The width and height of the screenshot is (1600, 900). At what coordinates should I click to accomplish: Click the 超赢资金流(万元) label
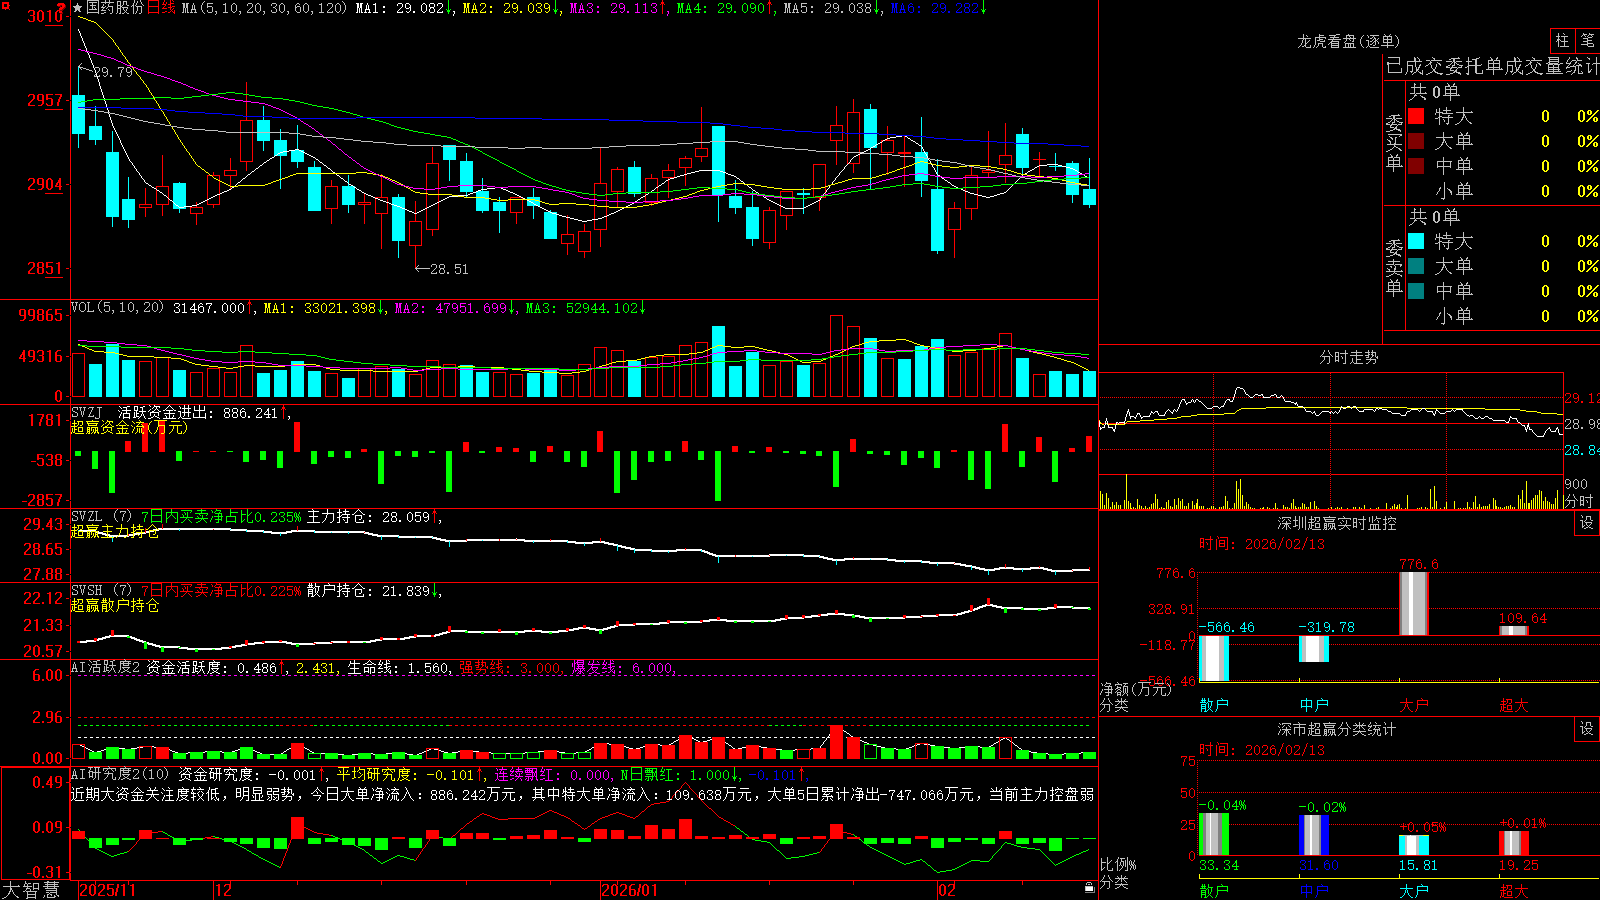[129, 428]
